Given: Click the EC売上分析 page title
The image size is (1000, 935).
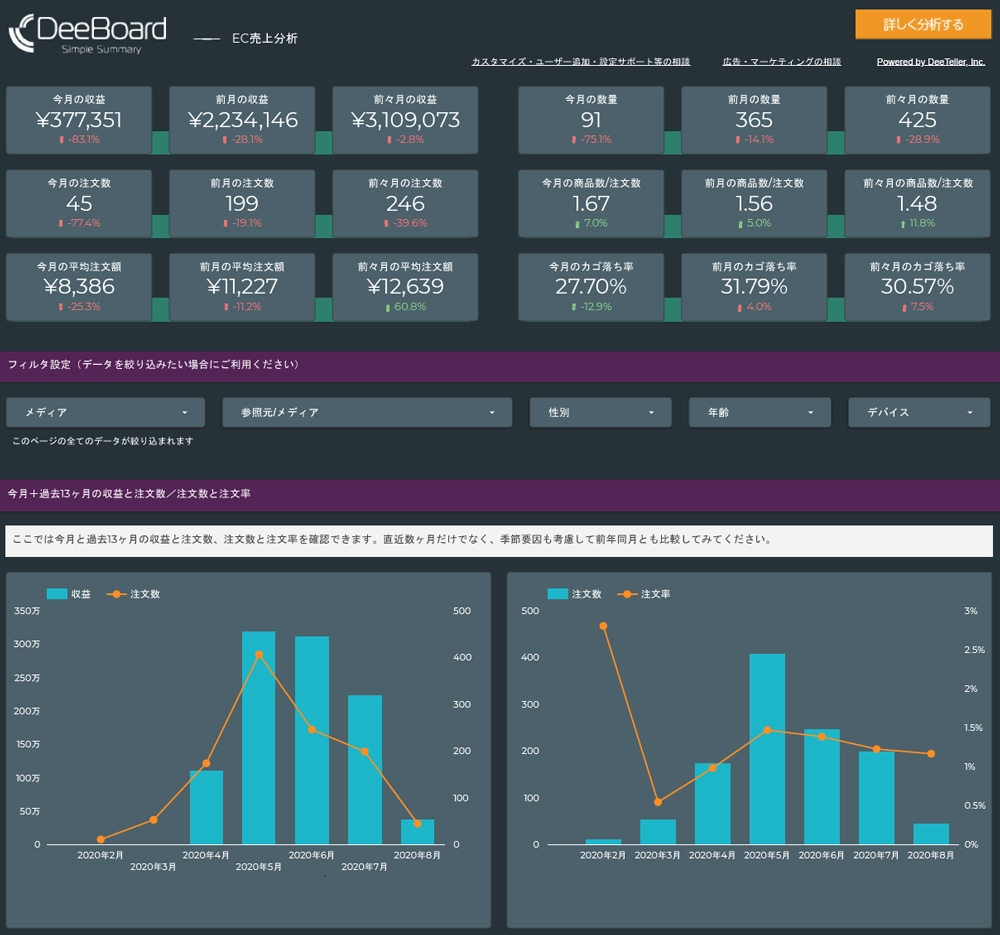Looking at the screenshot, I should pos(265,38).
